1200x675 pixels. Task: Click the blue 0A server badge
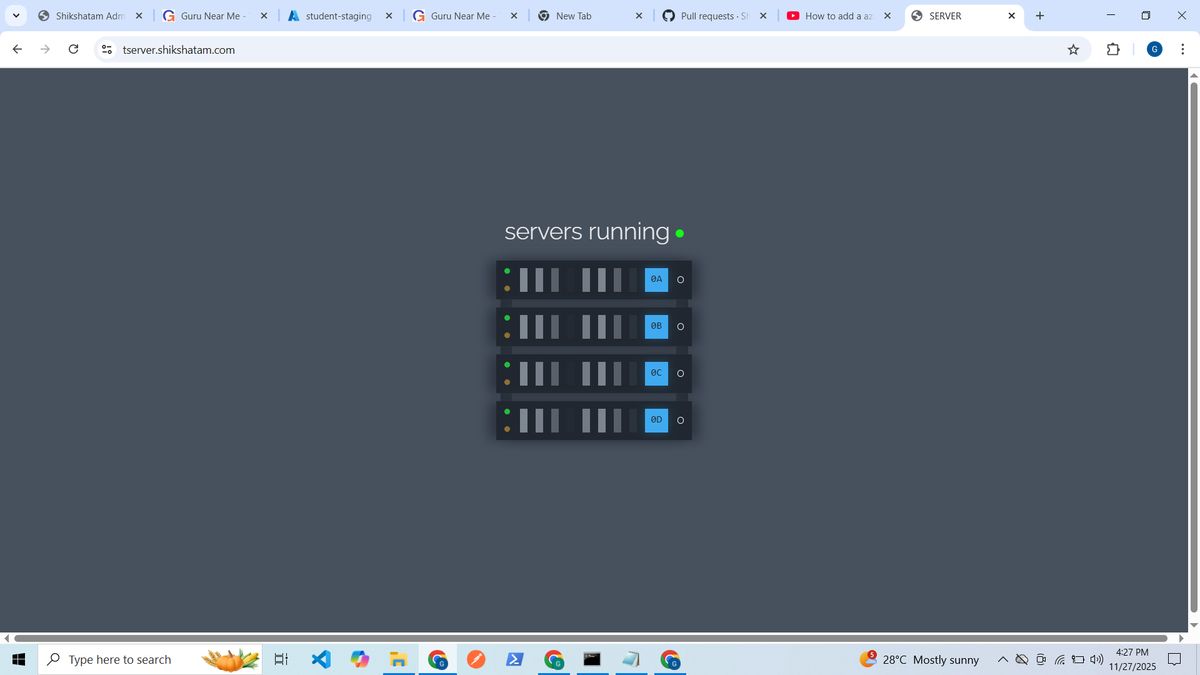click(x=655, y=279)
